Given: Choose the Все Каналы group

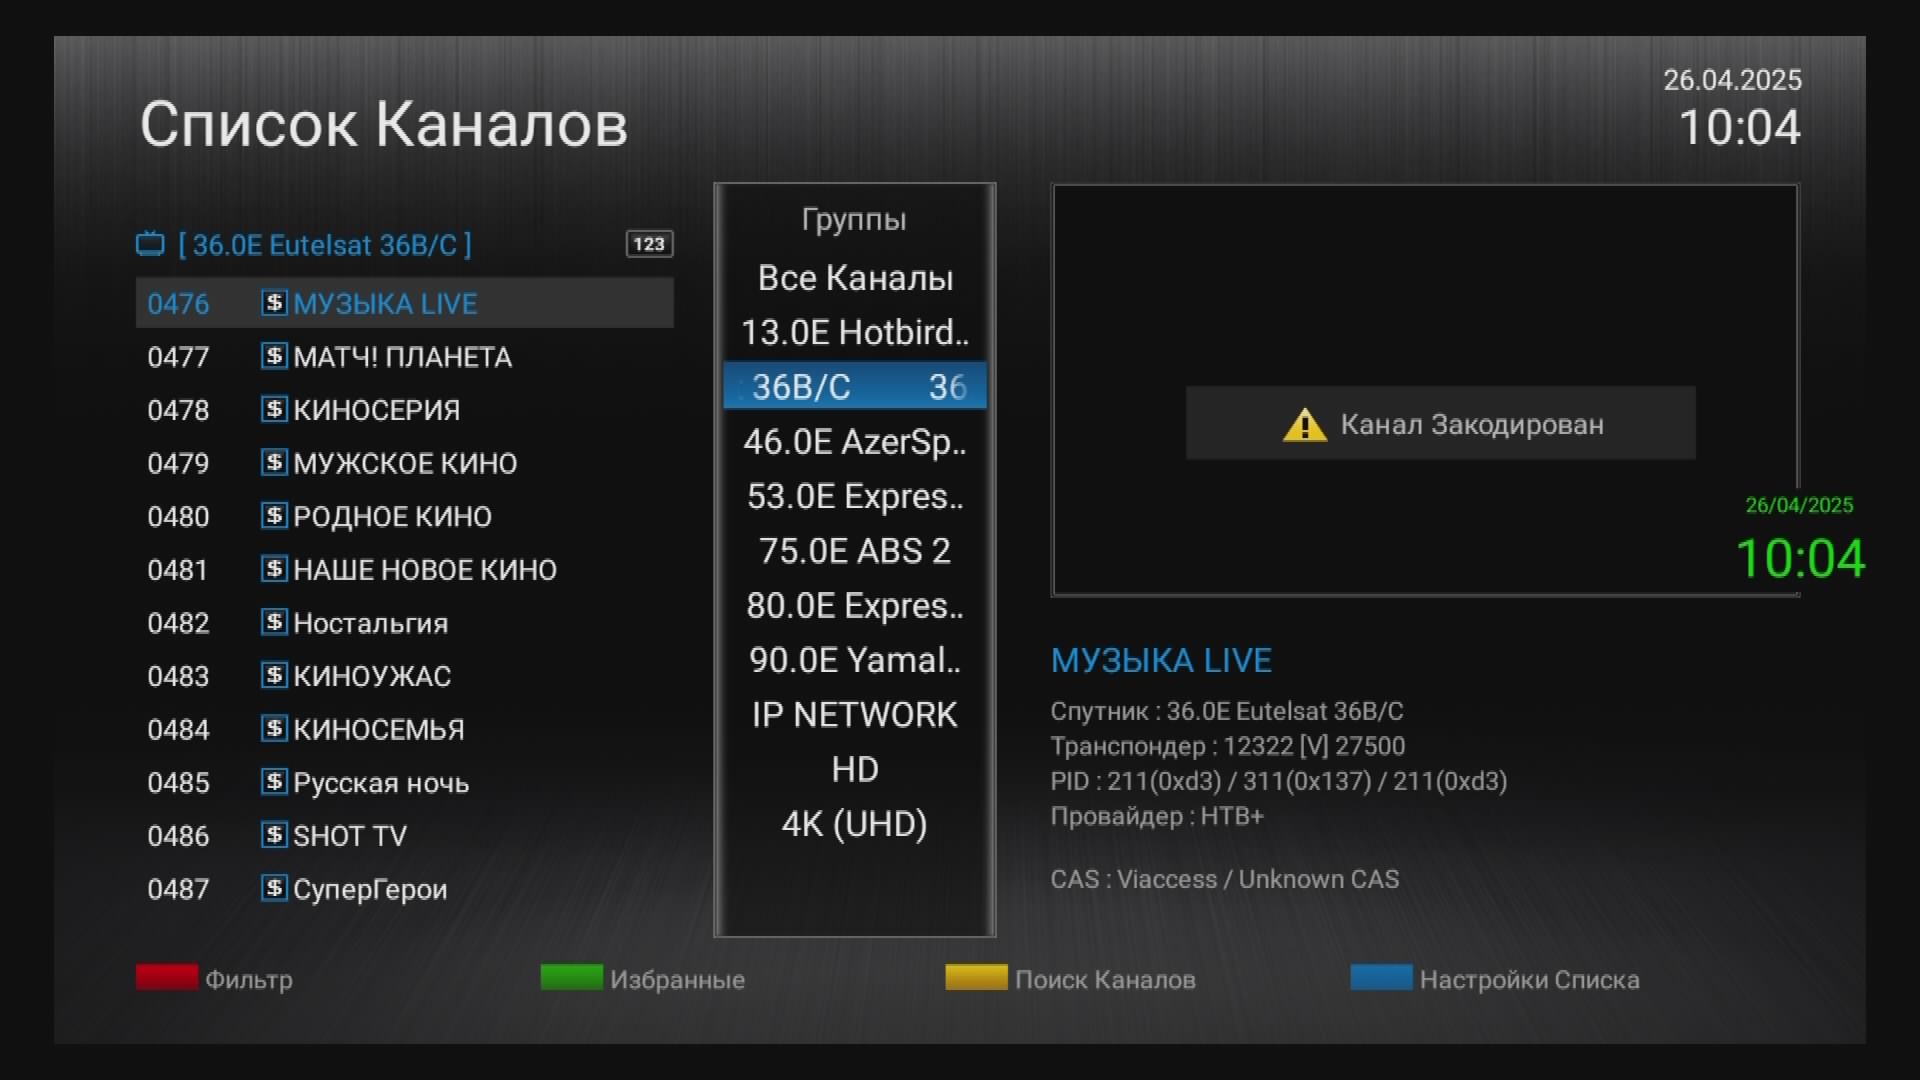Looking at the screenshot, I should [855, 277].
